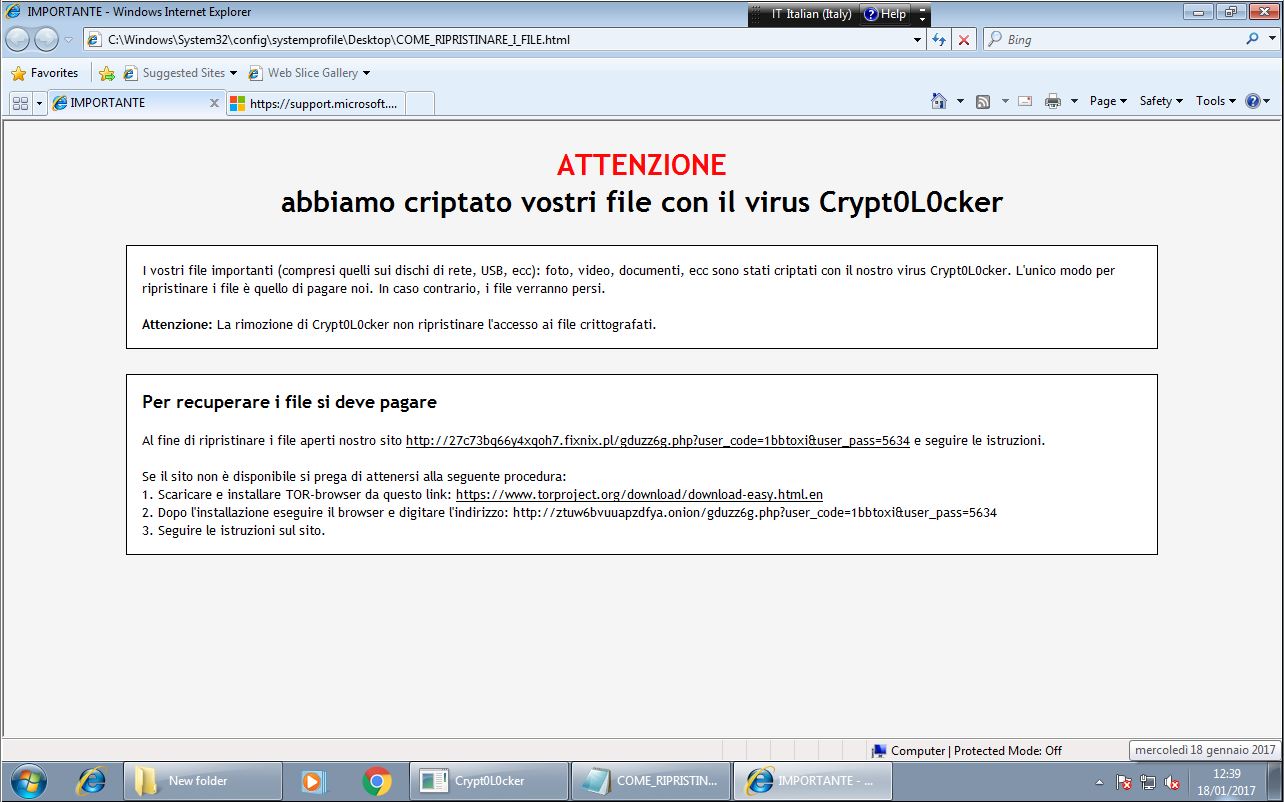Click the blue Search magnifier button

tap(1252, 40)
